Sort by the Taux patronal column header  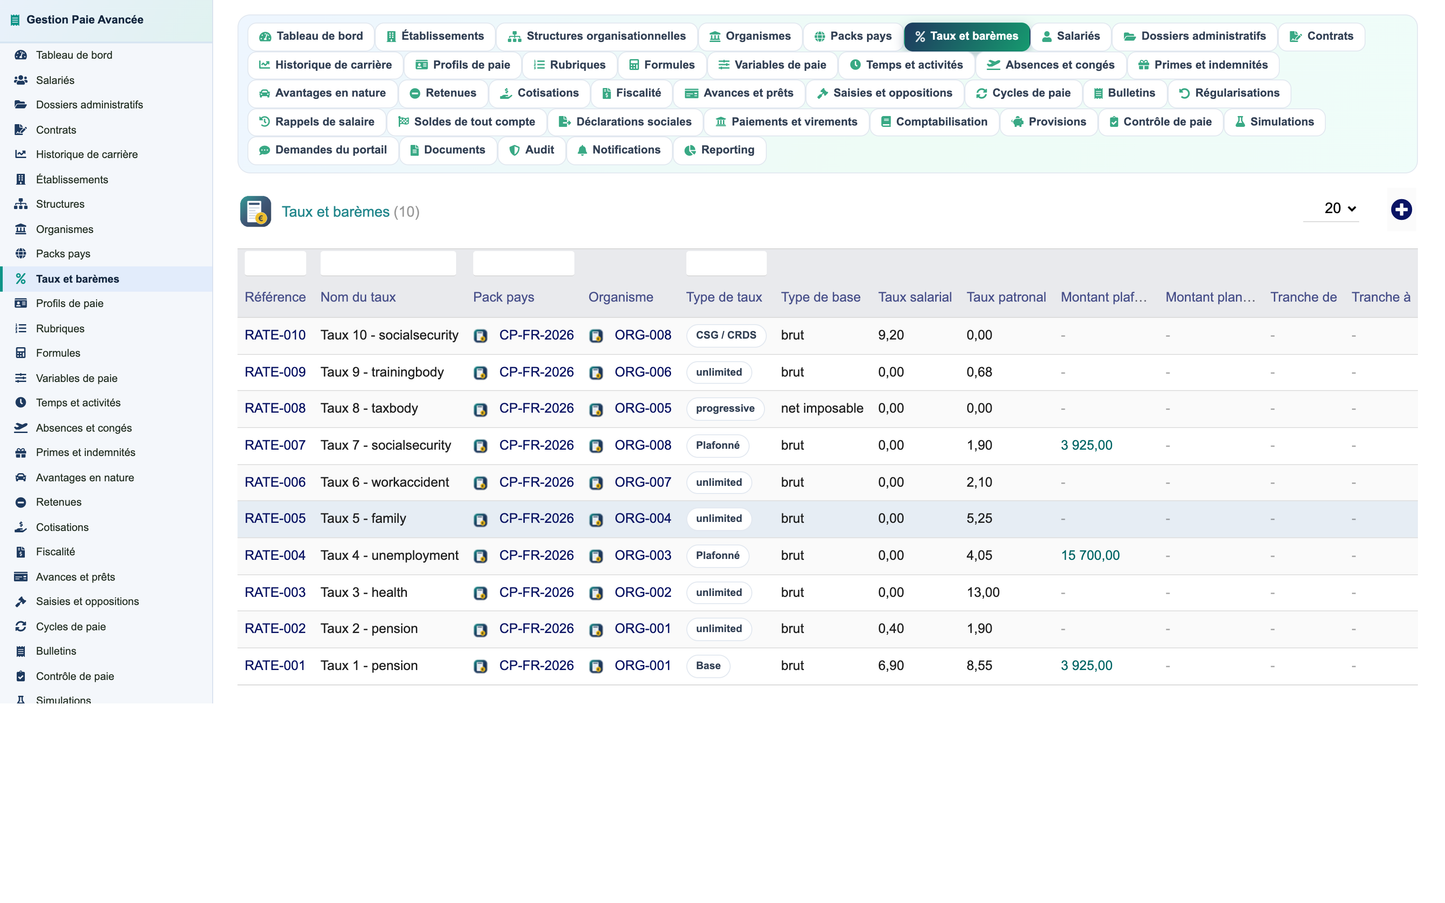click(1006, 297)
